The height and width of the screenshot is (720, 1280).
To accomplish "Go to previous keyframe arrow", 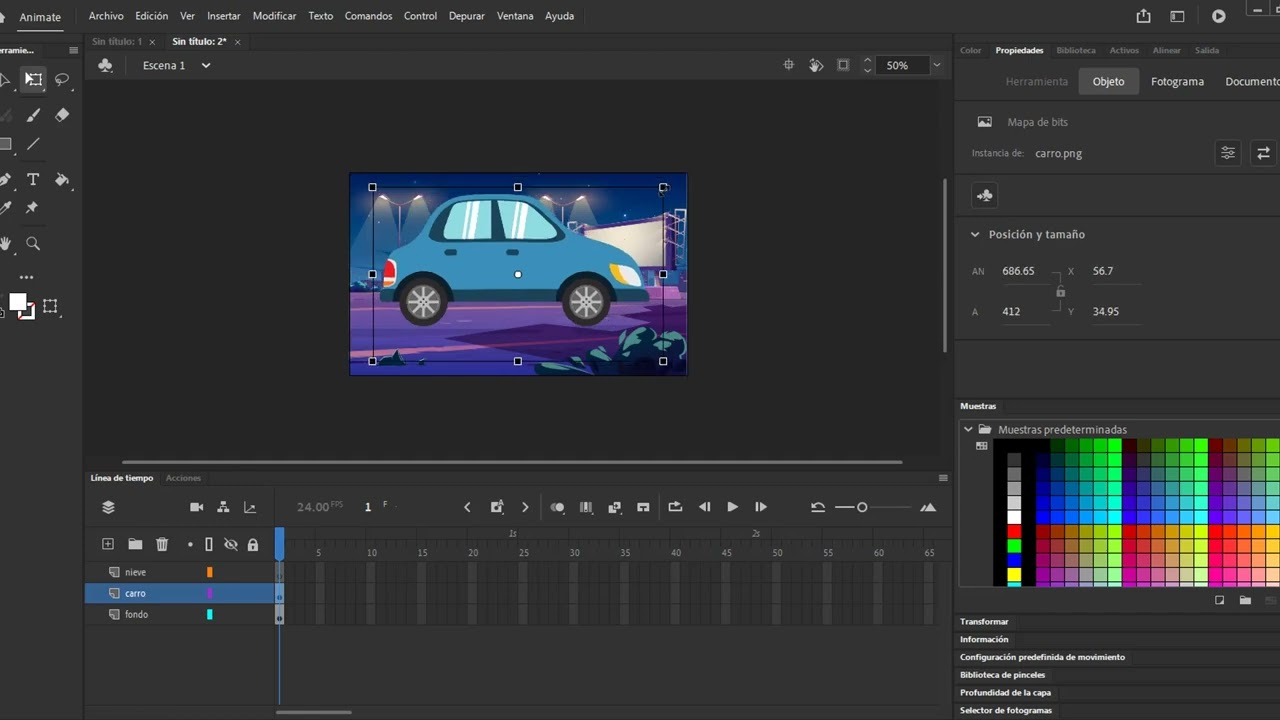I will coord(467,507).
